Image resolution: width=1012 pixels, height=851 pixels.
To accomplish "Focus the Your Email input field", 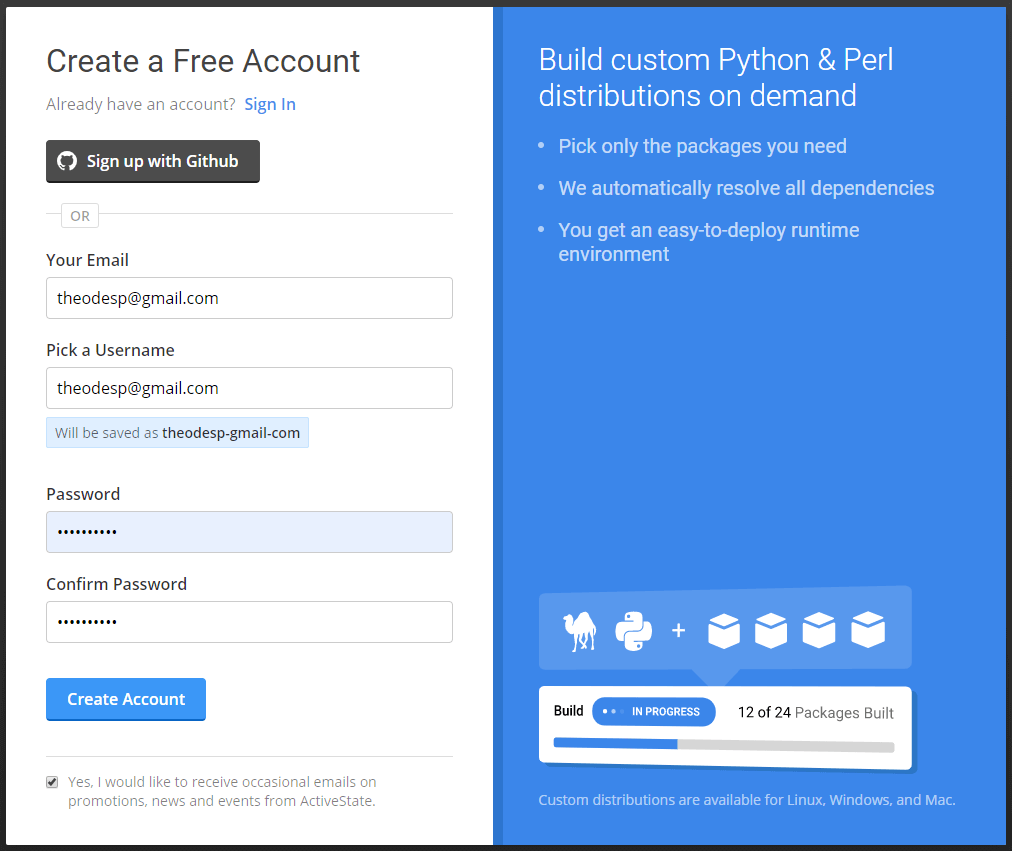I will pyautogui.click(x=249, y=297).
